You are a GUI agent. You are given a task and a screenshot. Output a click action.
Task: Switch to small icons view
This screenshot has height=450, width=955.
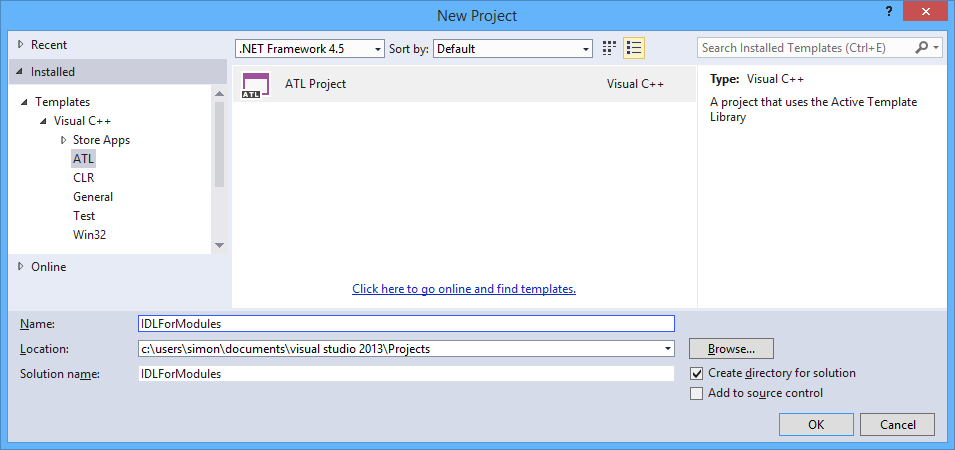coord(609,48)
